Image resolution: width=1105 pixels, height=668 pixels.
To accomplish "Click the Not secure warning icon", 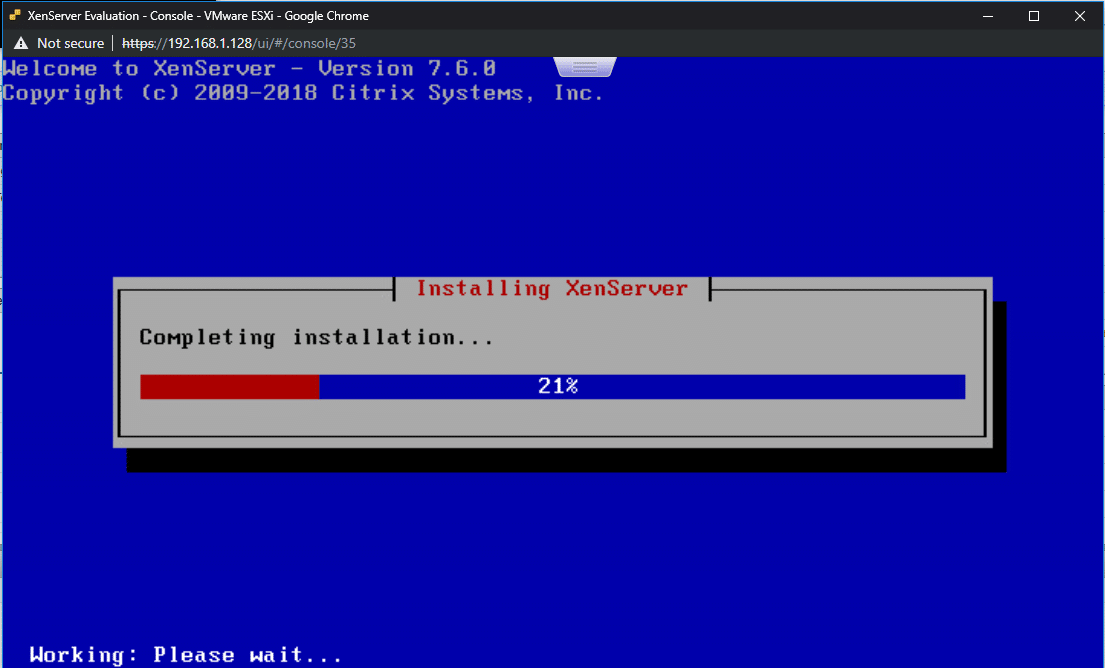I will point(20,43).
